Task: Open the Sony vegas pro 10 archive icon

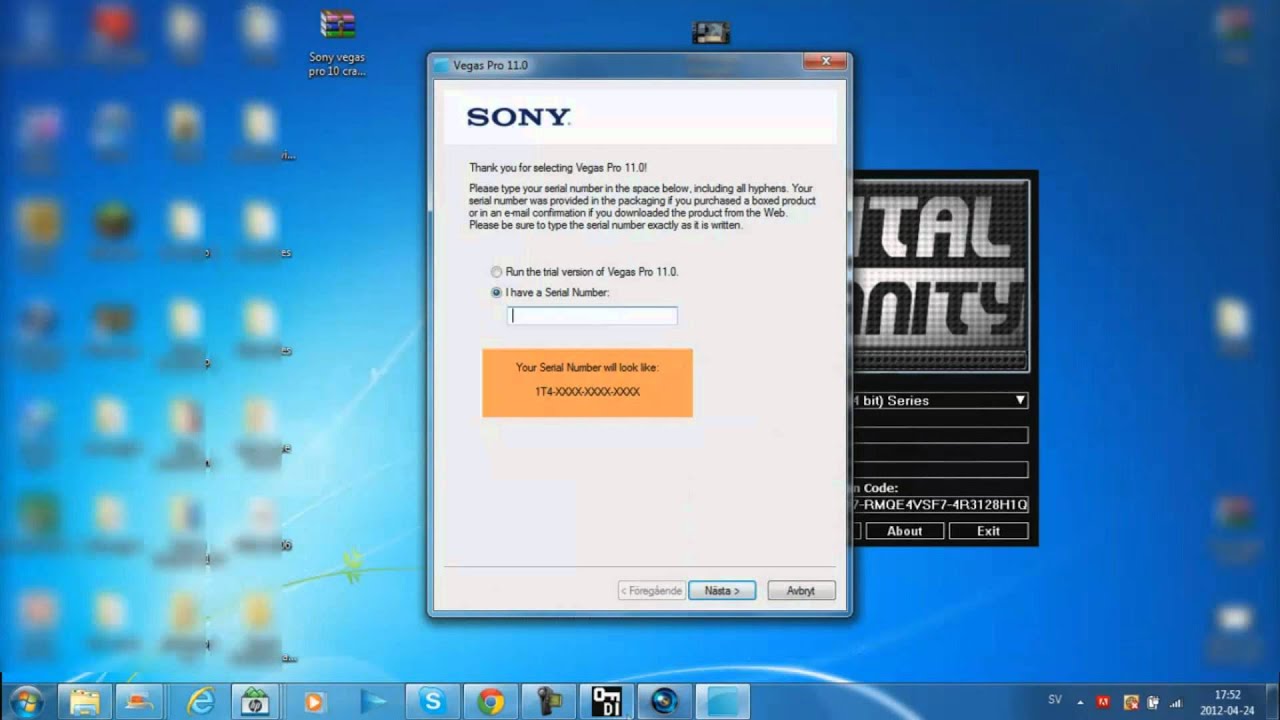Action: tap(337, 43)
